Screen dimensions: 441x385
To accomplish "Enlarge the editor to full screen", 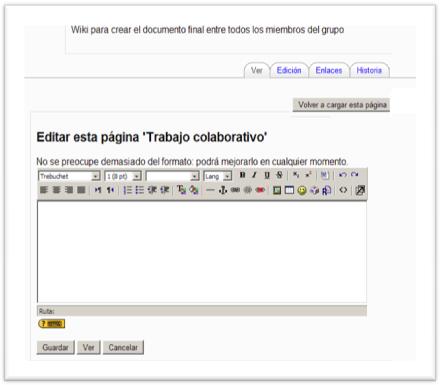I will (x=360, y=190).
